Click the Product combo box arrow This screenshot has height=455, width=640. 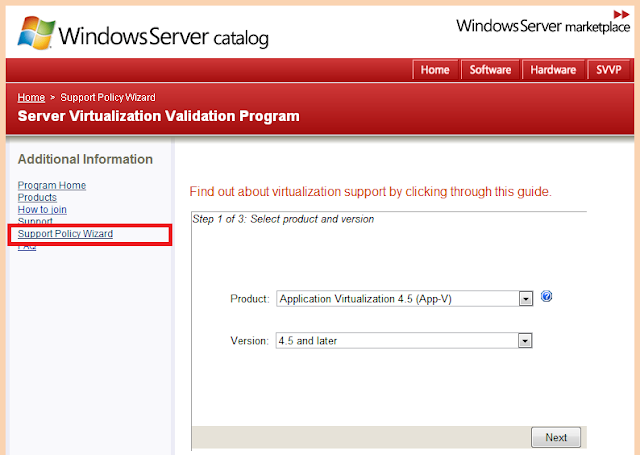(x=526, y=299)
